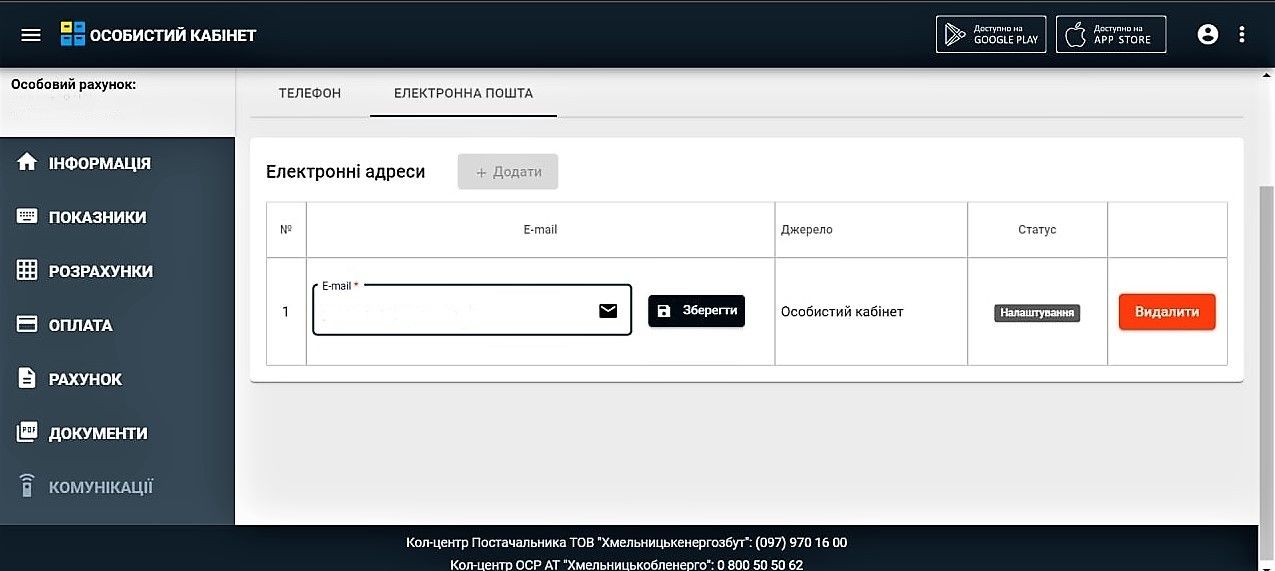Open the Розрахунки sidebar section
The height and width of the screenshot is (571, 1275).
pyautogui.click(x=100, y=271)
